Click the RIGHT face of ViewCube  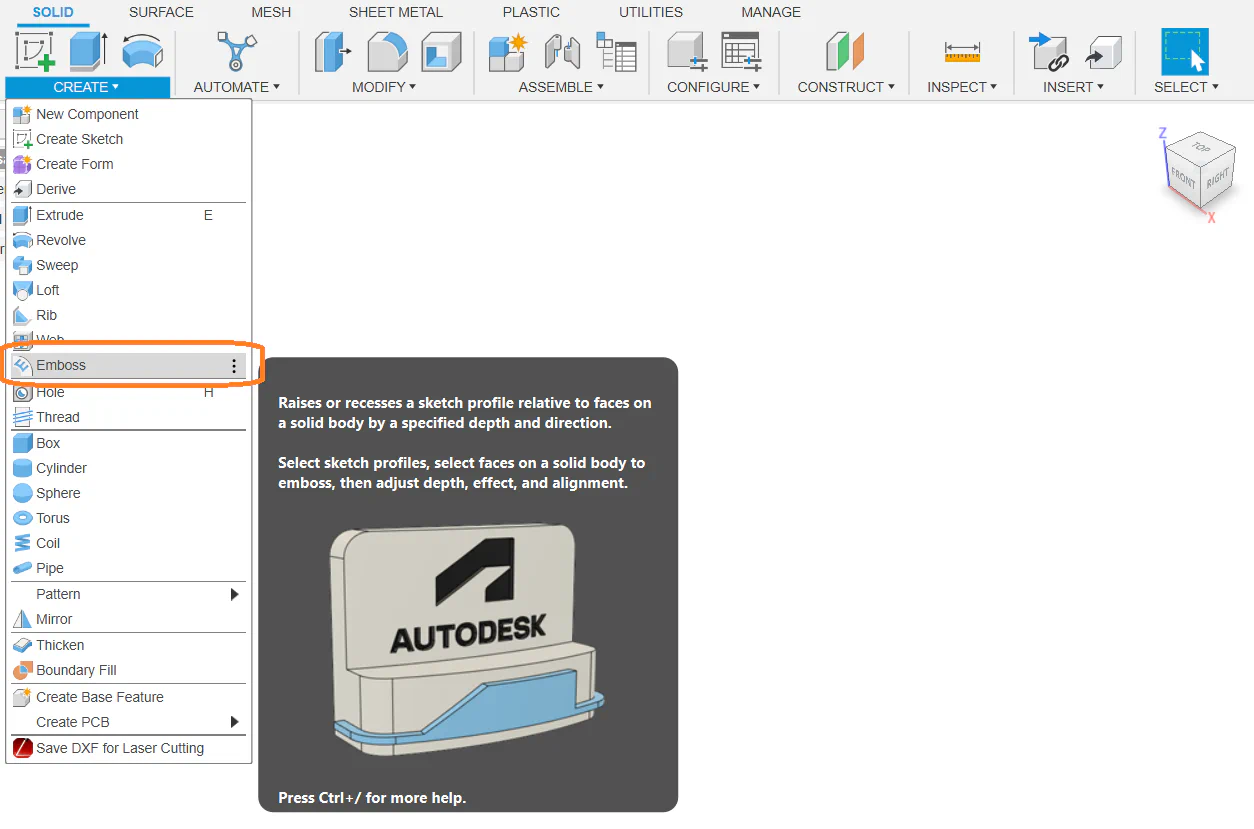1217,180
